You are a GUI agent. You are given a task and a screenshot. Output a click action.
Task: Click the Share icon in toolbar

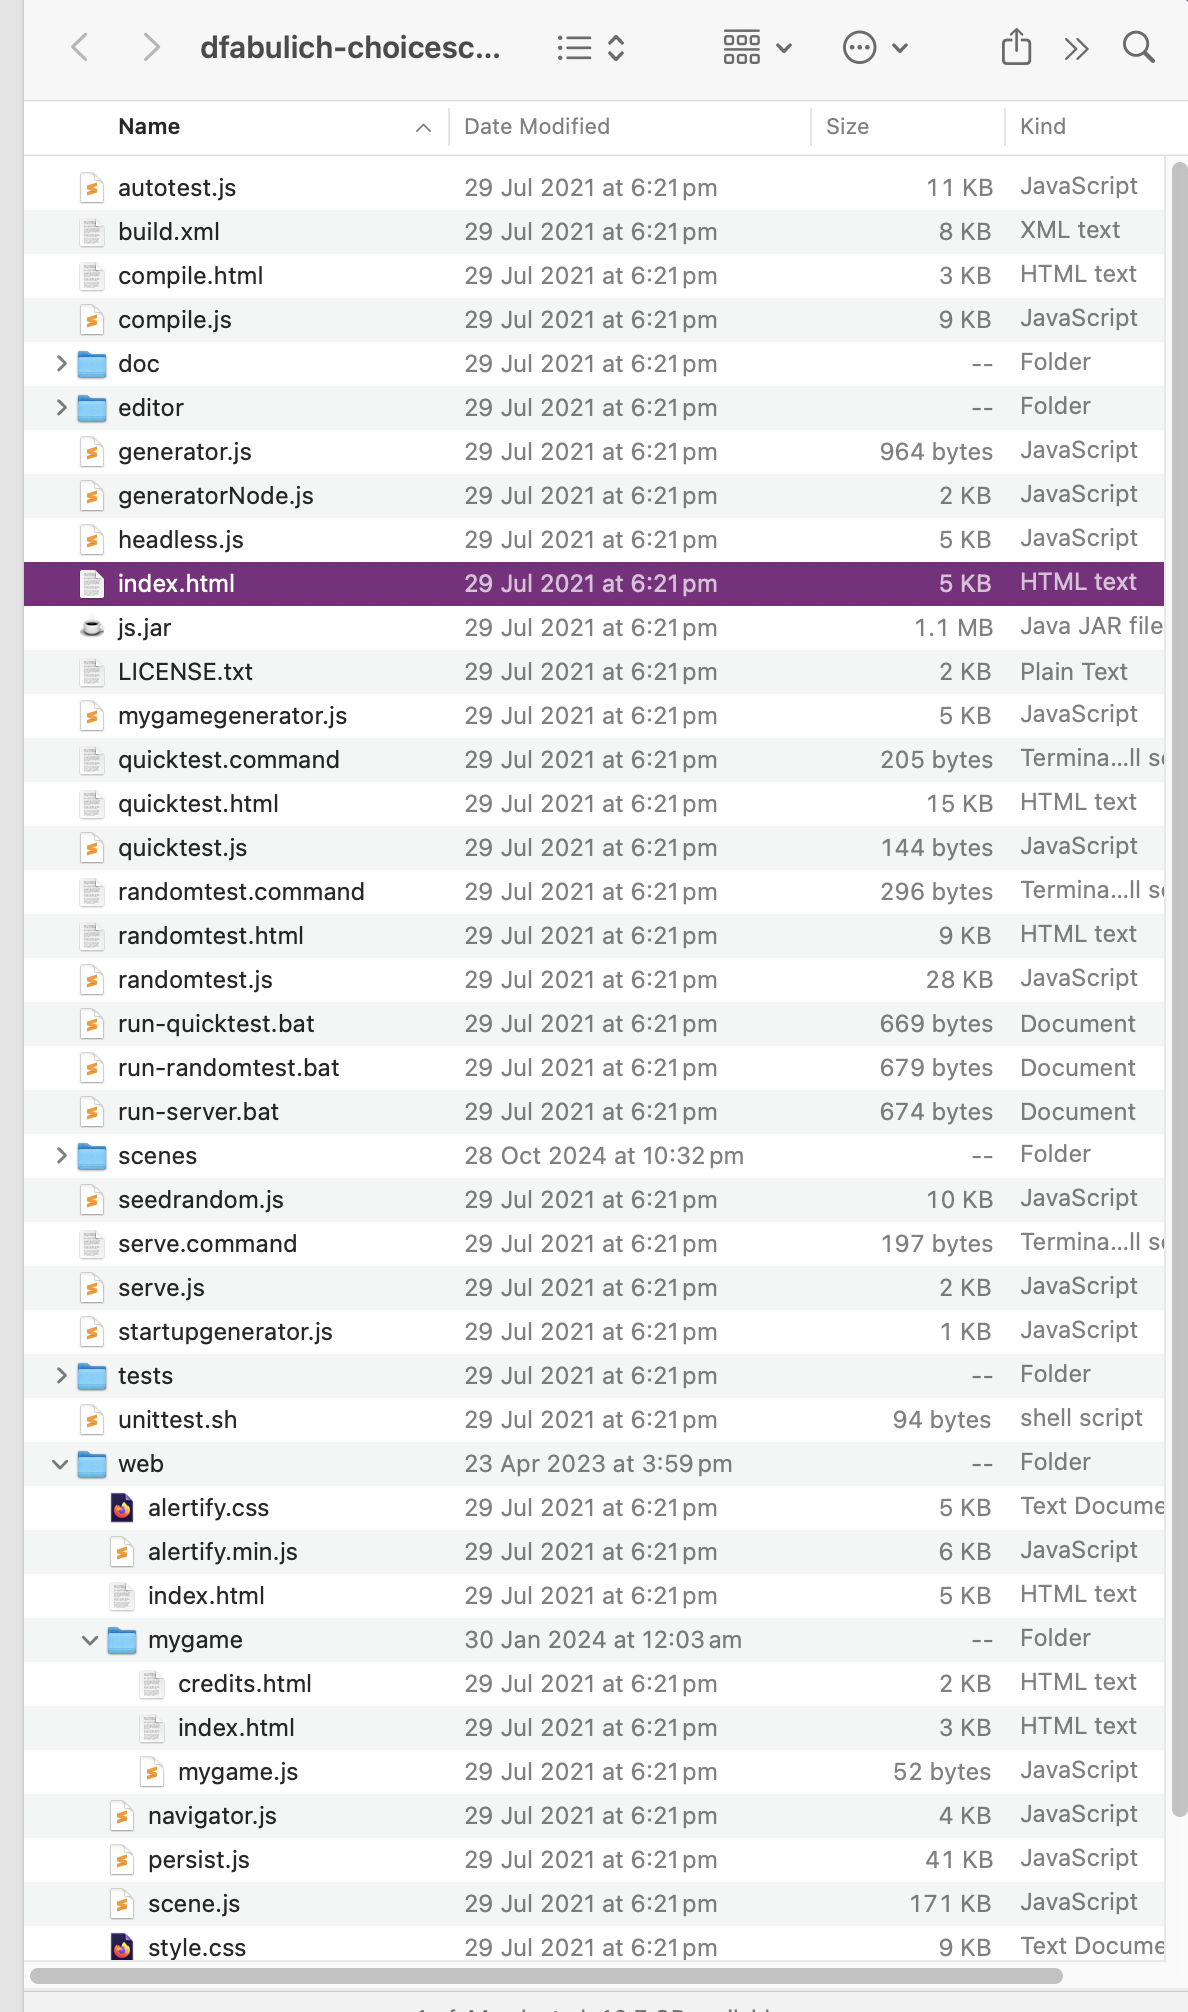click(x=1016, y=47)
